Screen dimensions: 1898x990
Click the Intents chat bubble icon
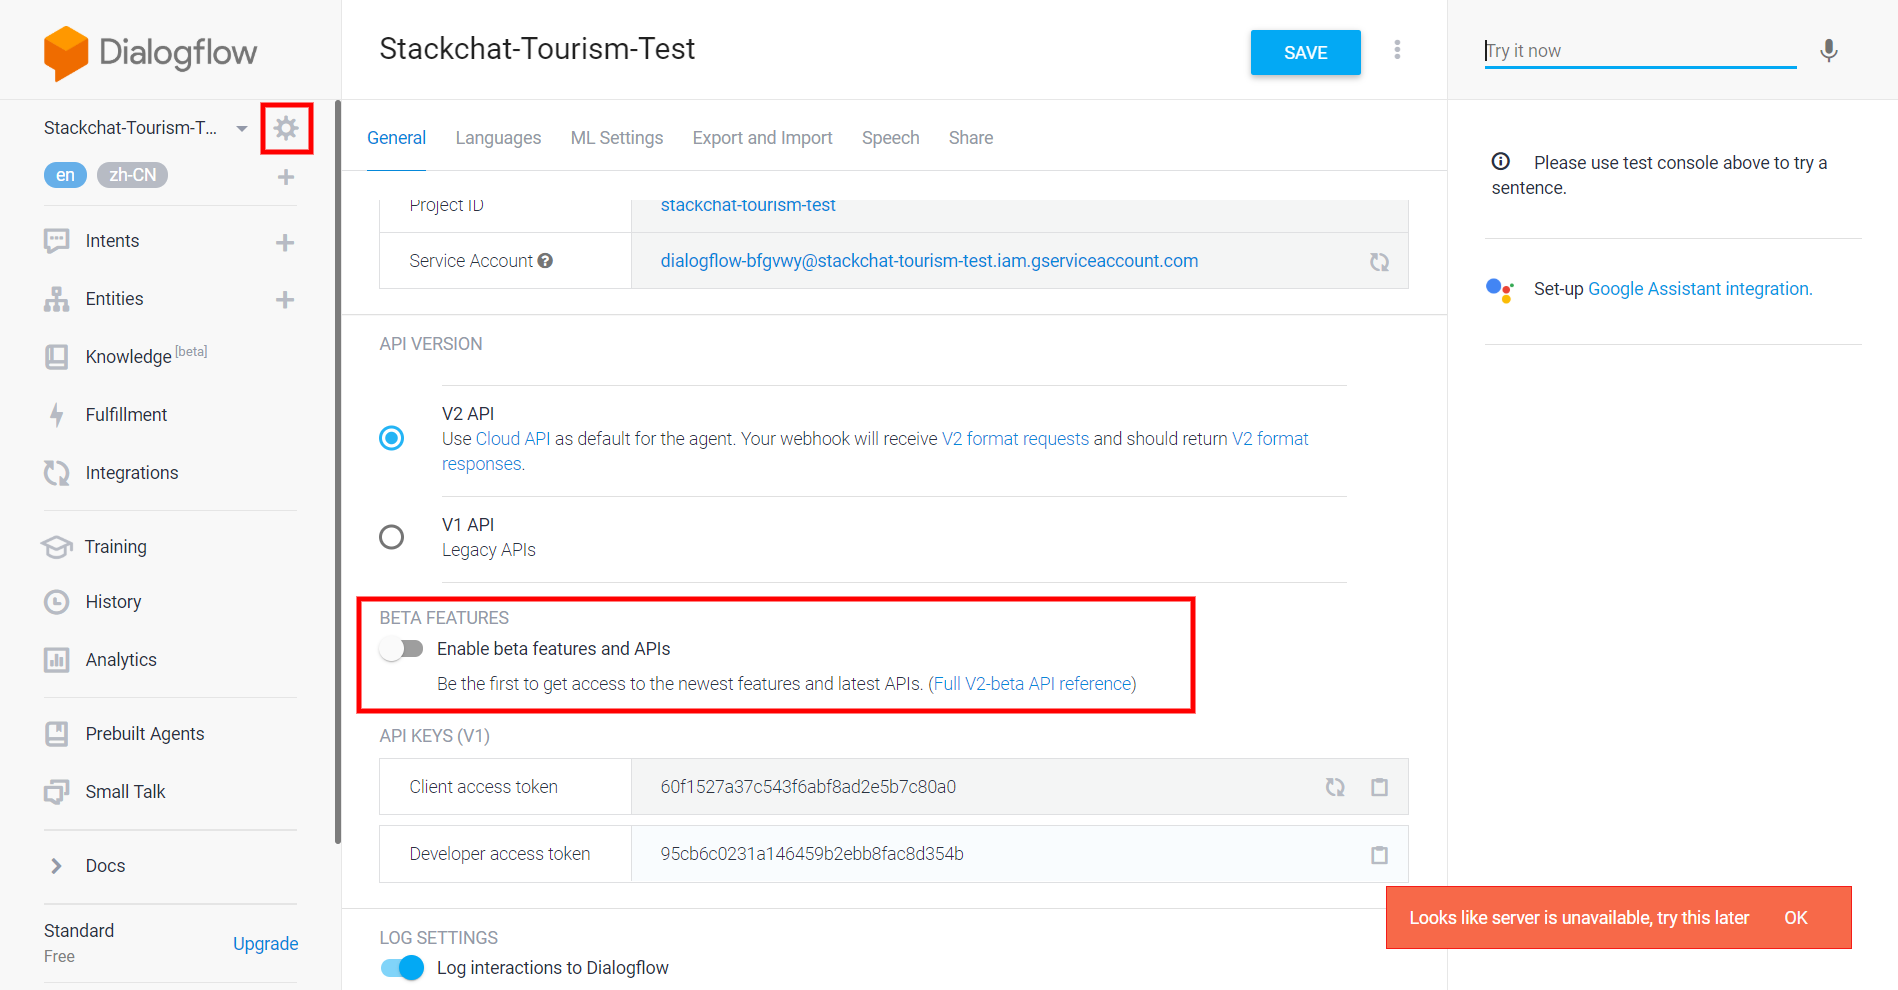coord(57,241)
